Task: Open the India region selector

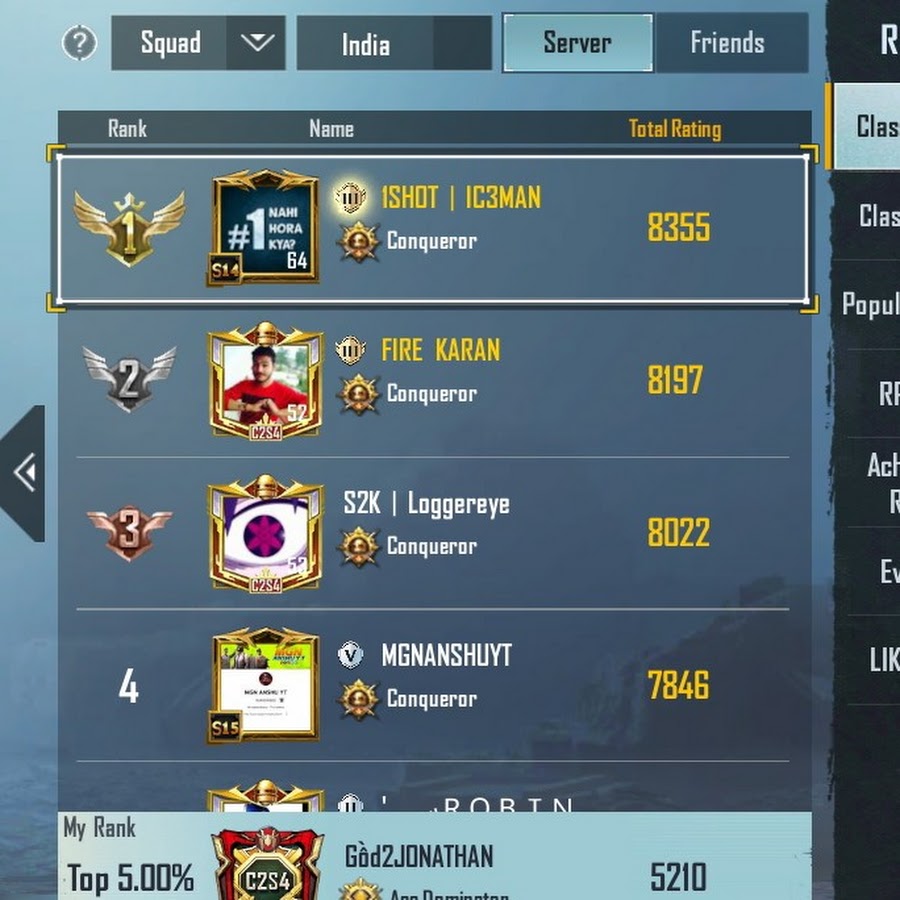Action: (x=394, y=44)
